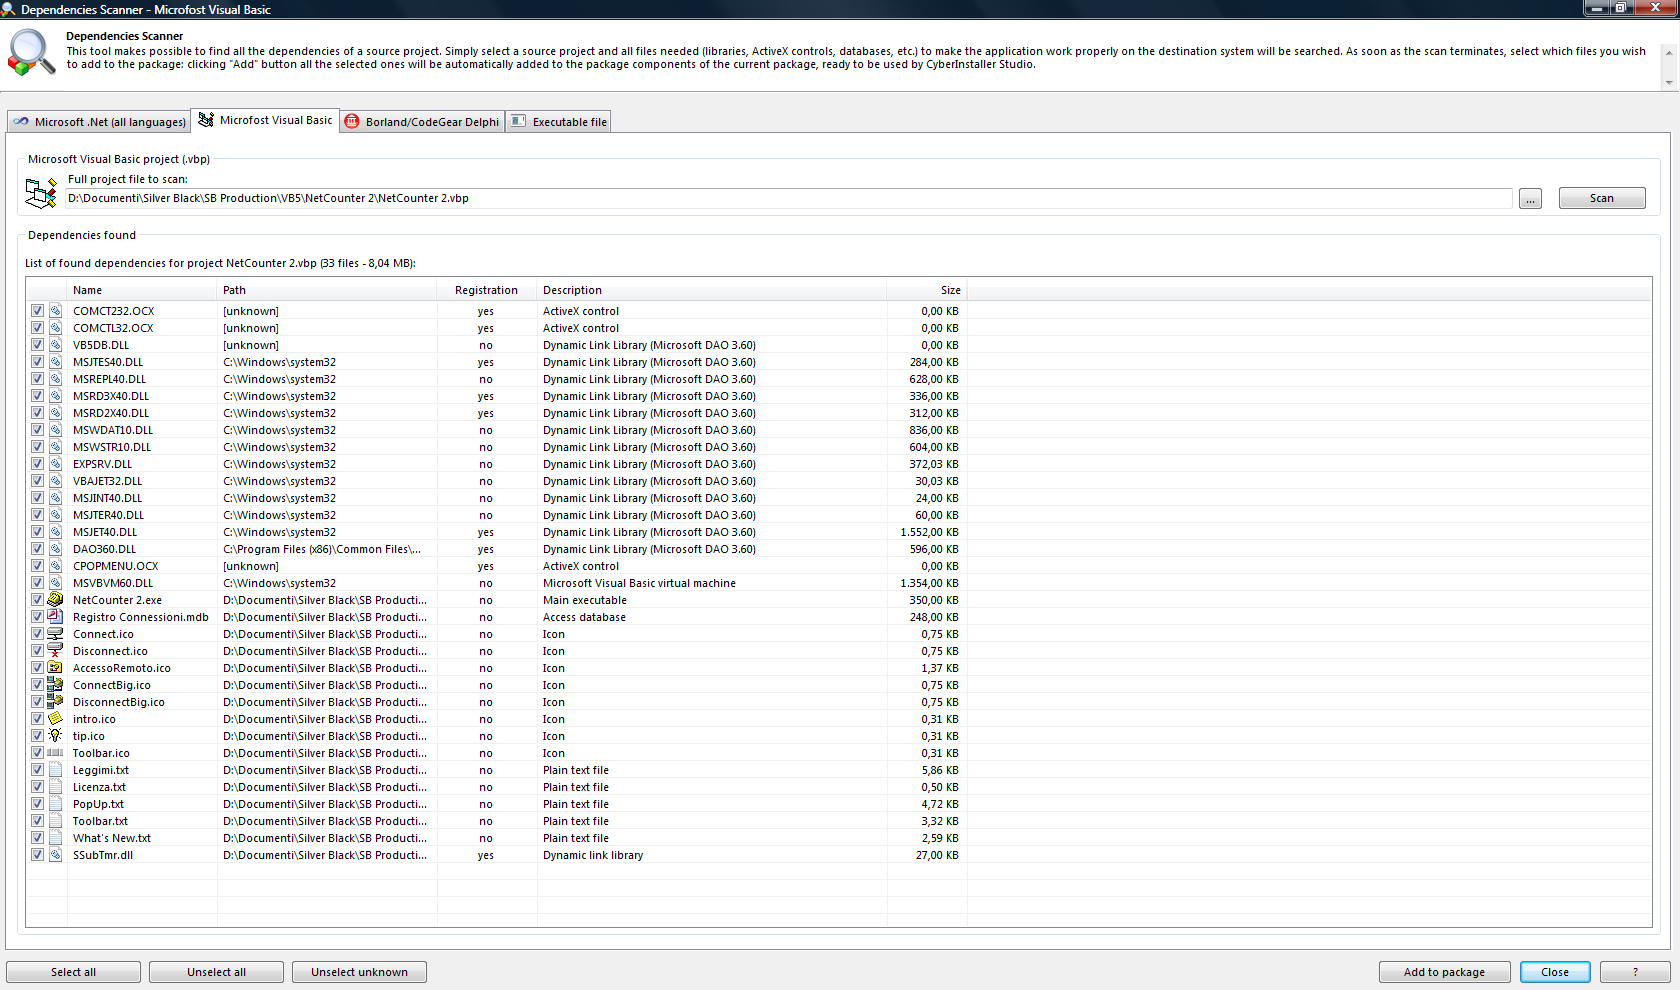Click the MSJET40.DLL component icon
This screenshot has height=990, width=1680.
click(x=55, y=532)
